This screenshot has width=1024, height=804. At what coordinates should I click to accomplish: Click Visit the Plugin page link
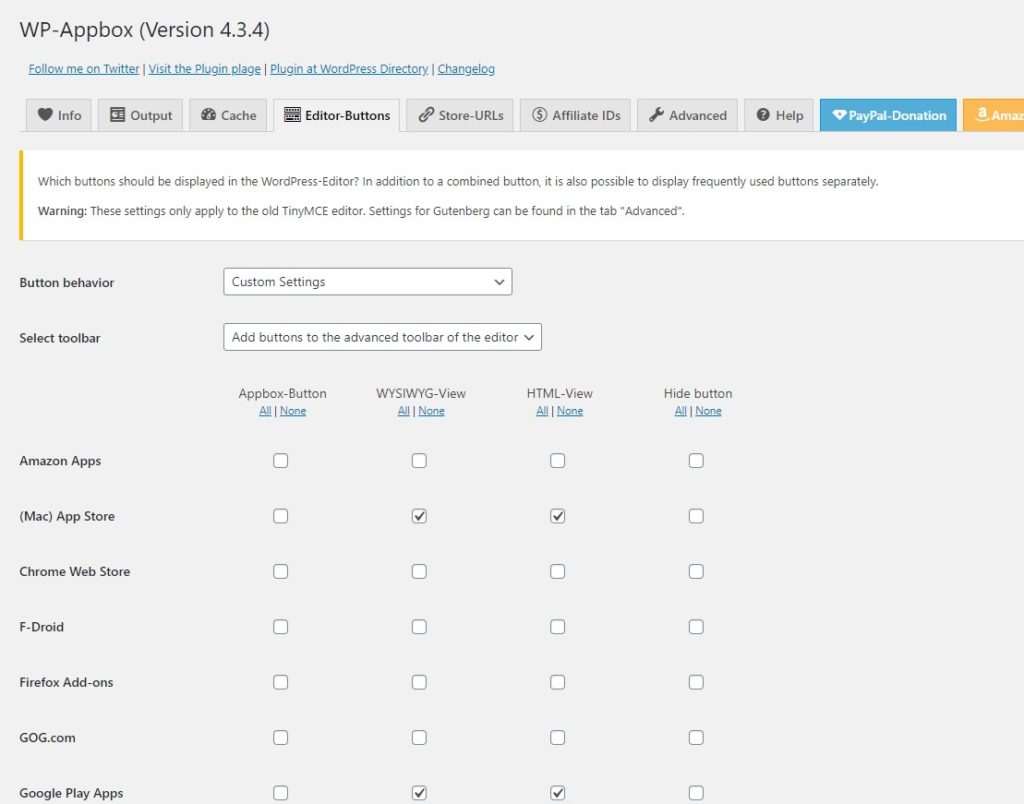pos(204,69)
